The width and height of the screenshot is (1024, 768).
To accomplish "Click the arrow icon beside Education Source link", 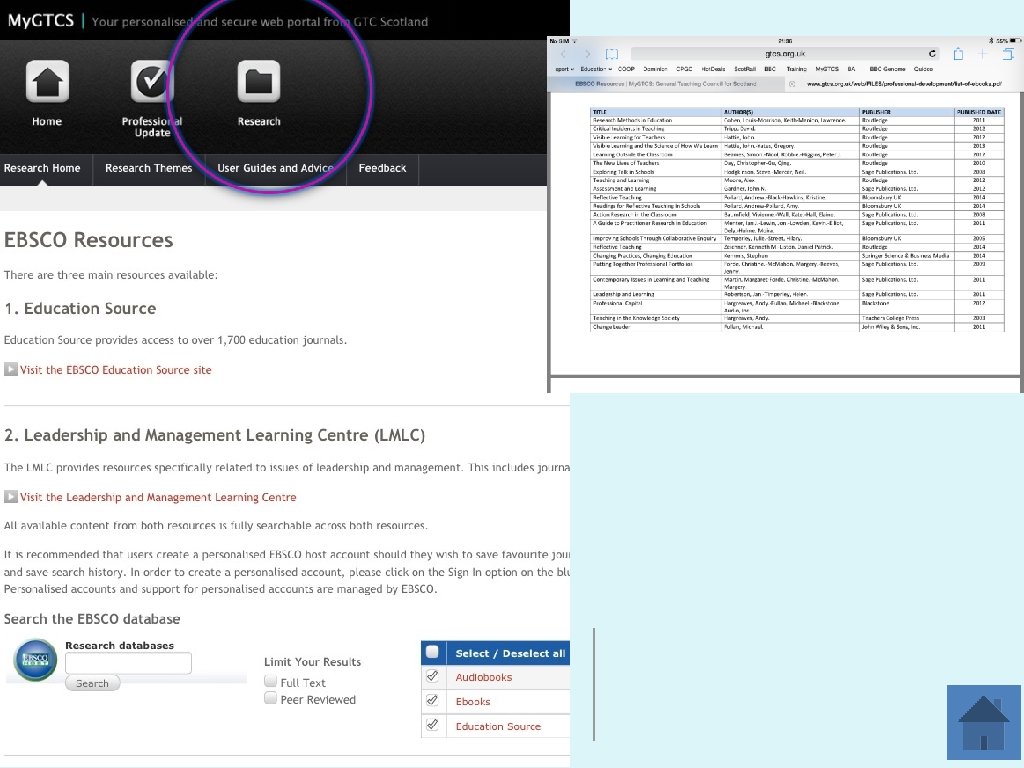I will (x=10, y=369).
